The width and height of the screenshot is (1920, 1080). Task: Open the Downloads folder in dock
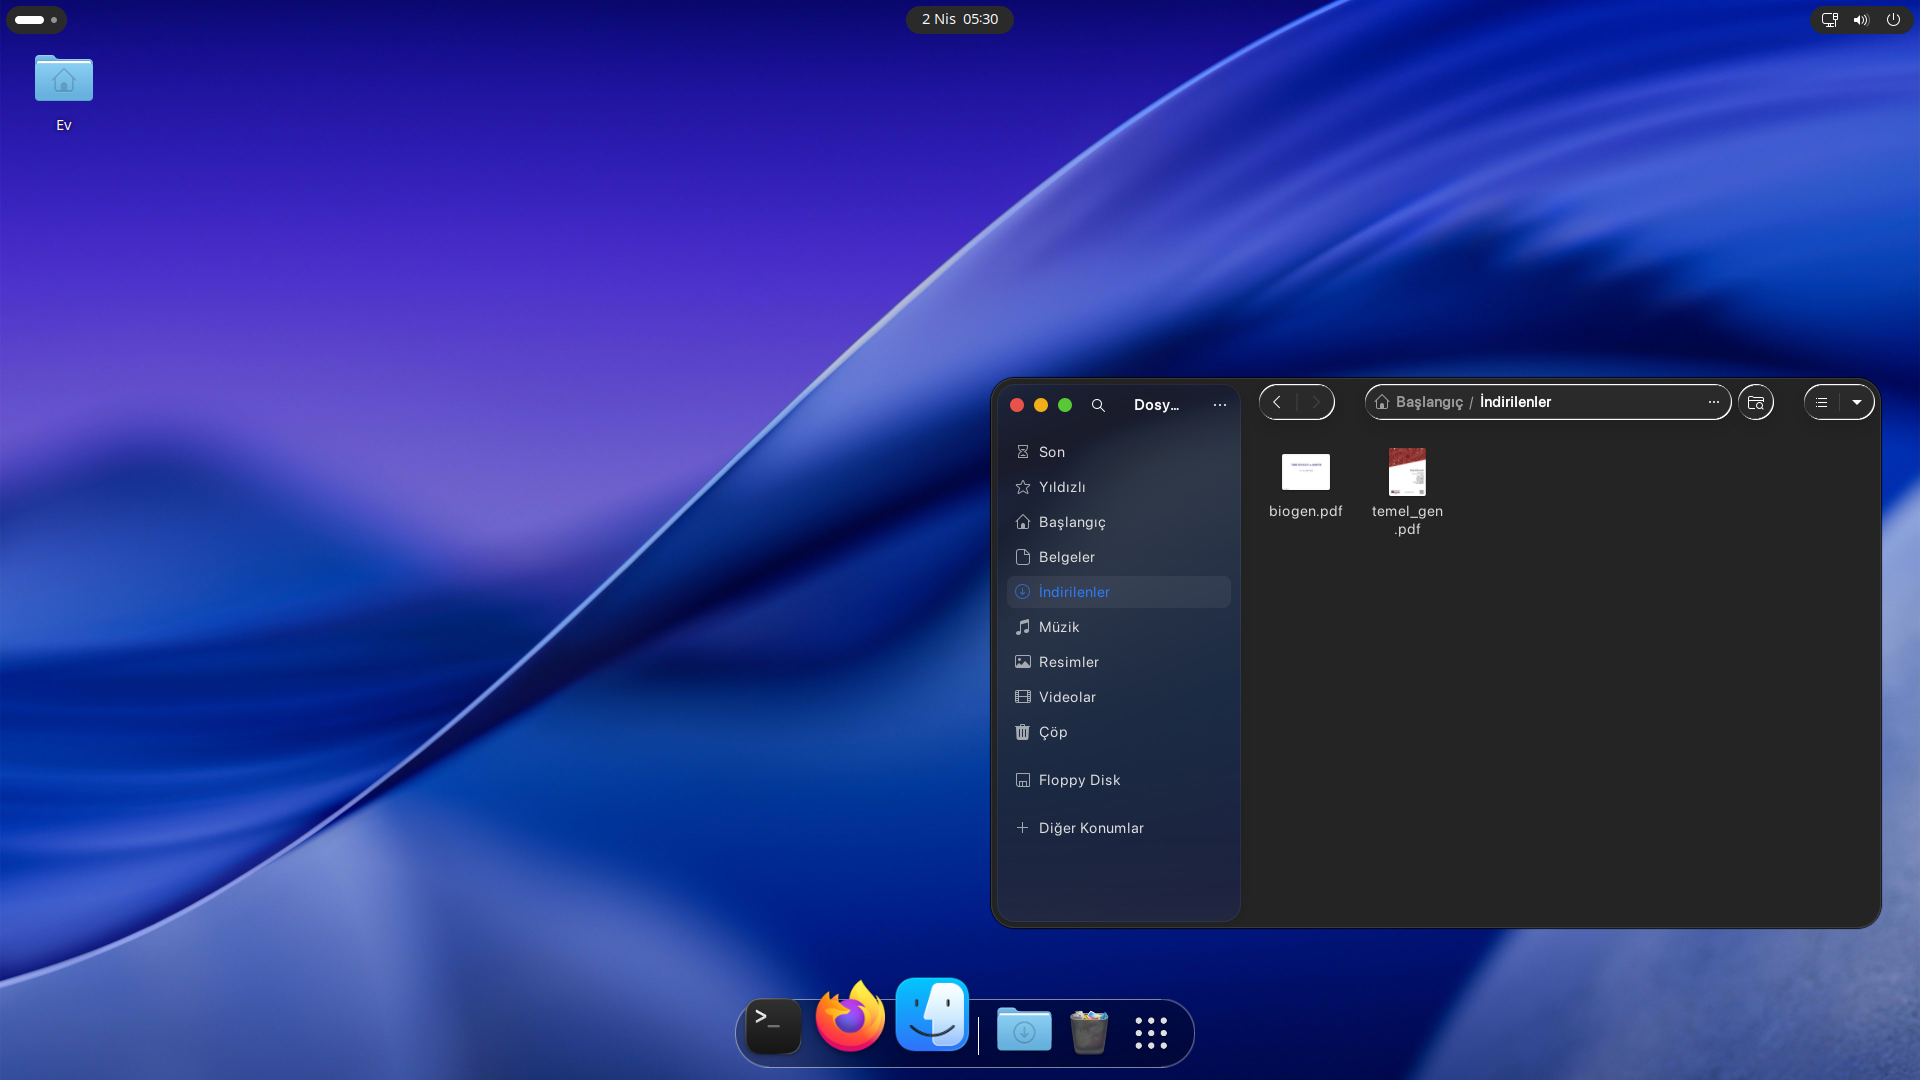[x=1024, y=1029]
